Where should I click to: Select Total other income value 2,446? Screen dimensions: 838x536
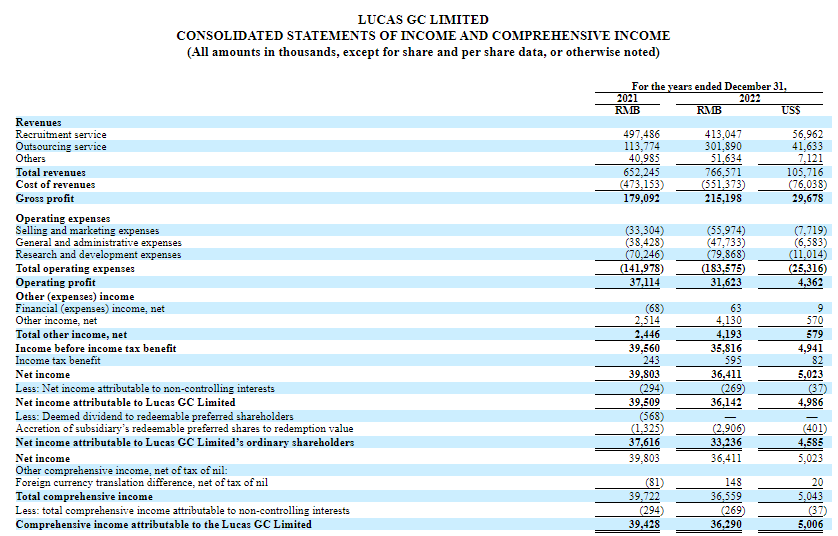coord(647,335)
